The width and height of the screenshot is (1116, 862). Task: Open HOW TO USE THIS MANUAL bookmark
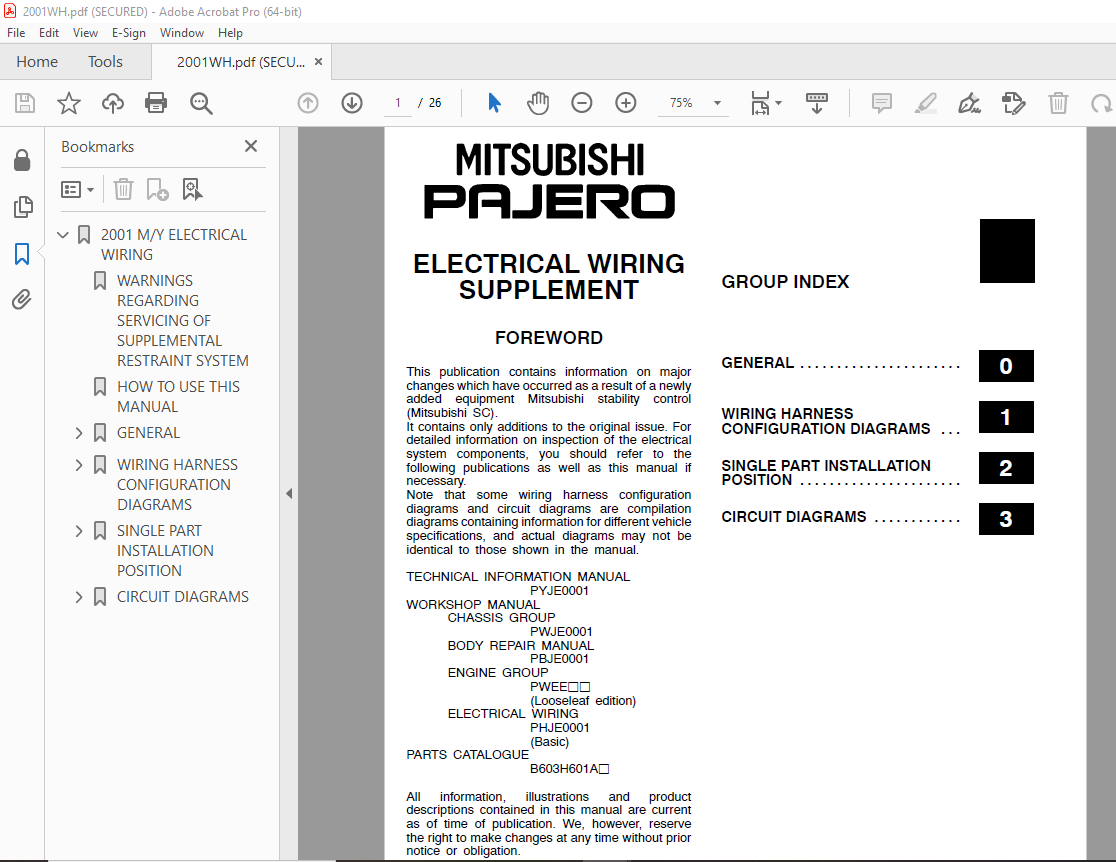178,396
